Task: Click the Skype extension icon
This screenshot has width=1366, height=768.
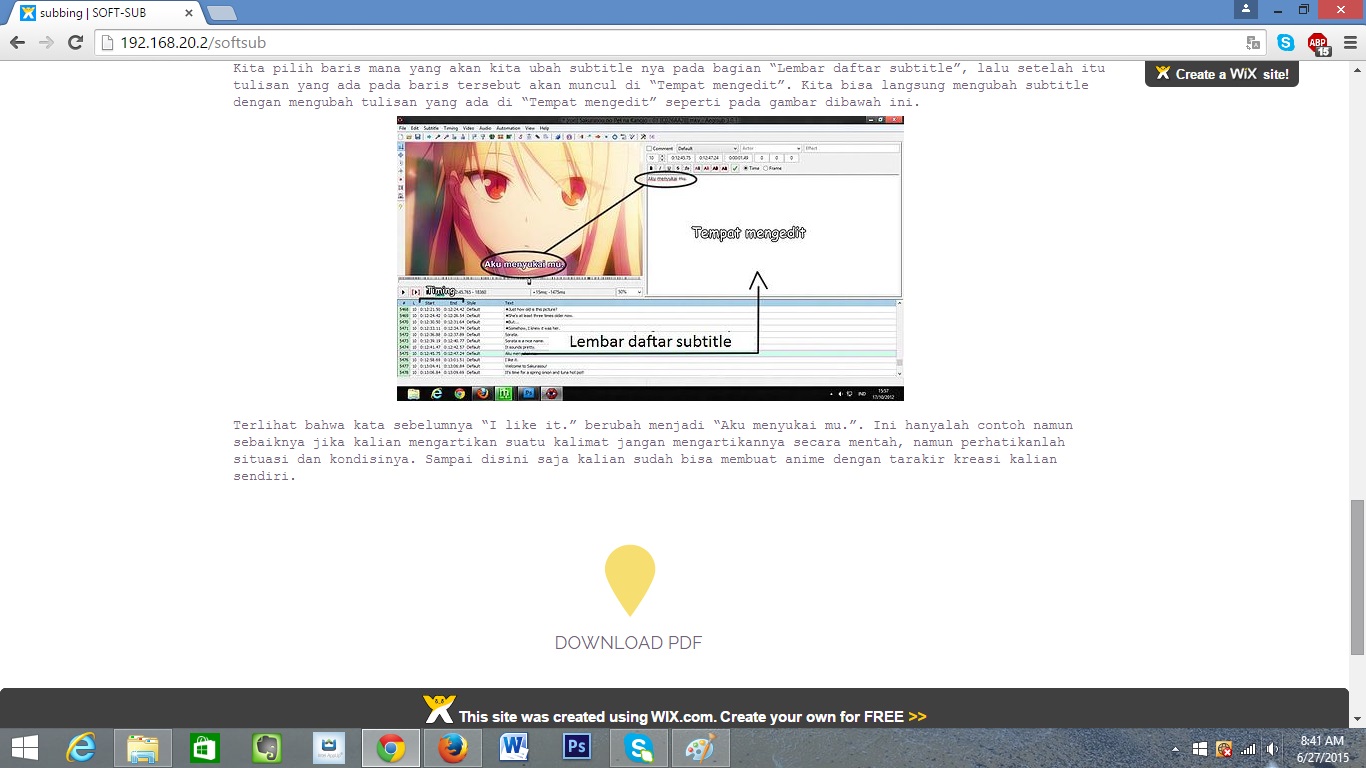Action: pos(1286,43)
